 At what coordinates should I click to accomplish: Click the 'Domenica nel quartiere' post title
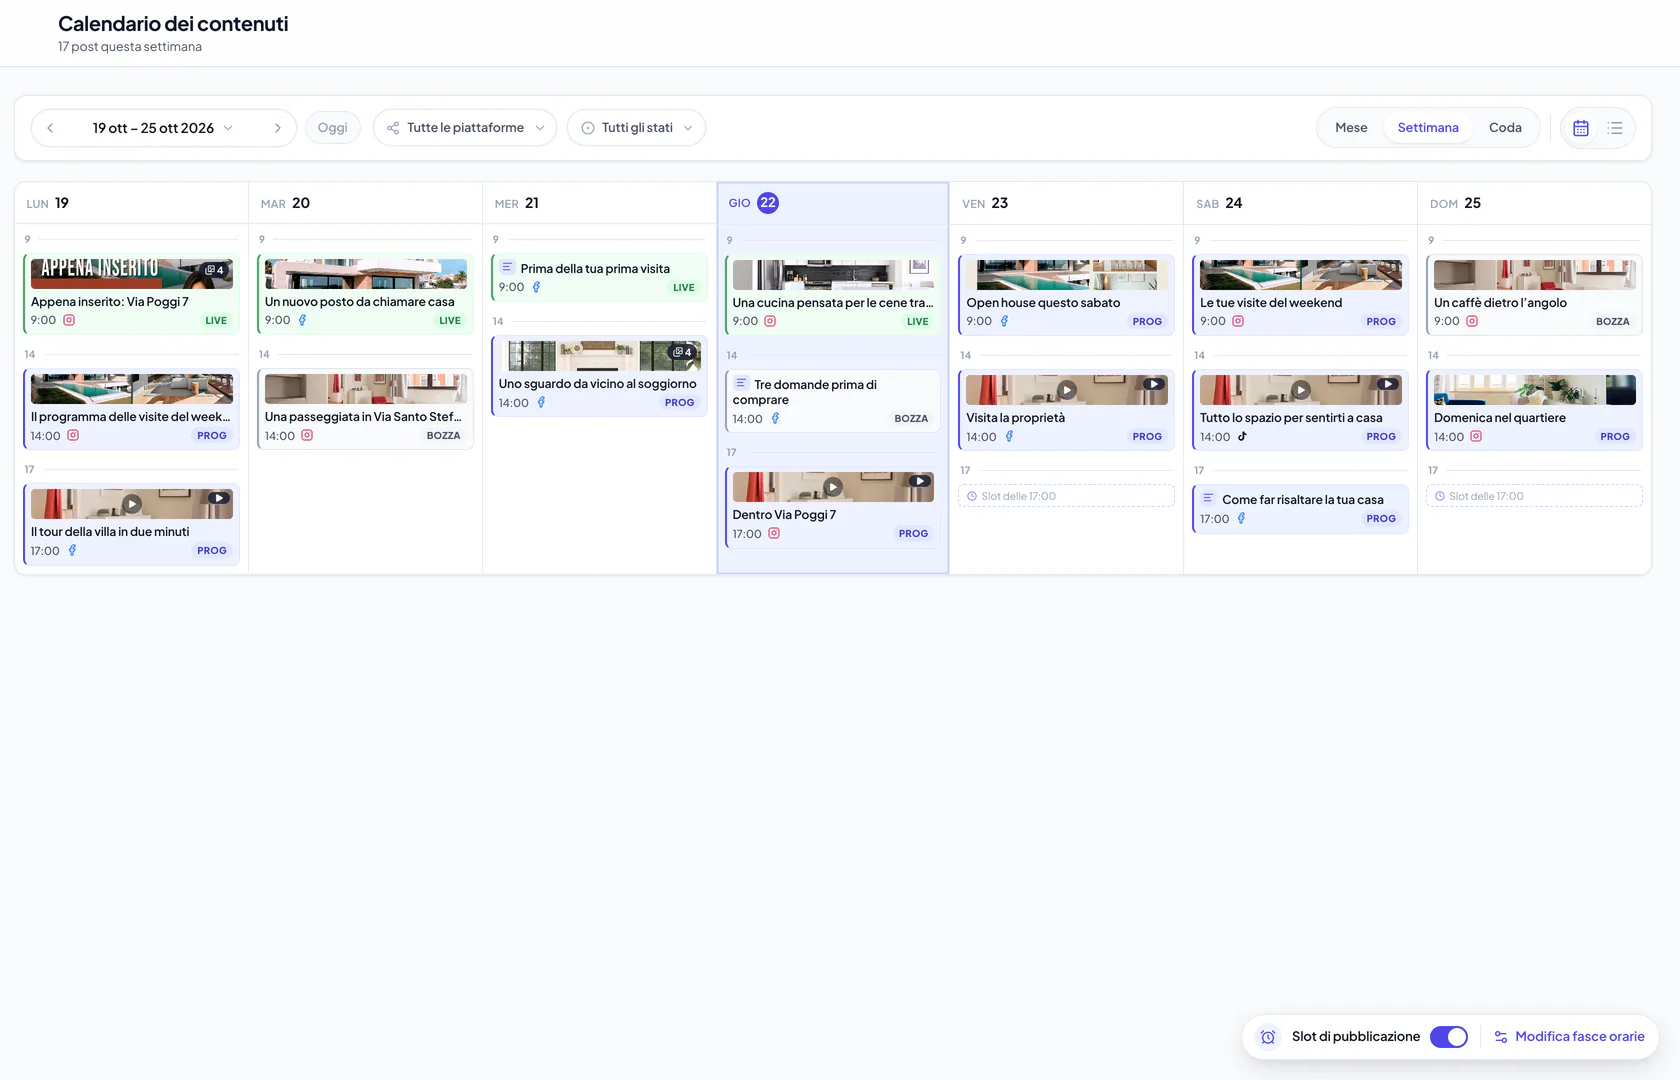(1500, 418)
